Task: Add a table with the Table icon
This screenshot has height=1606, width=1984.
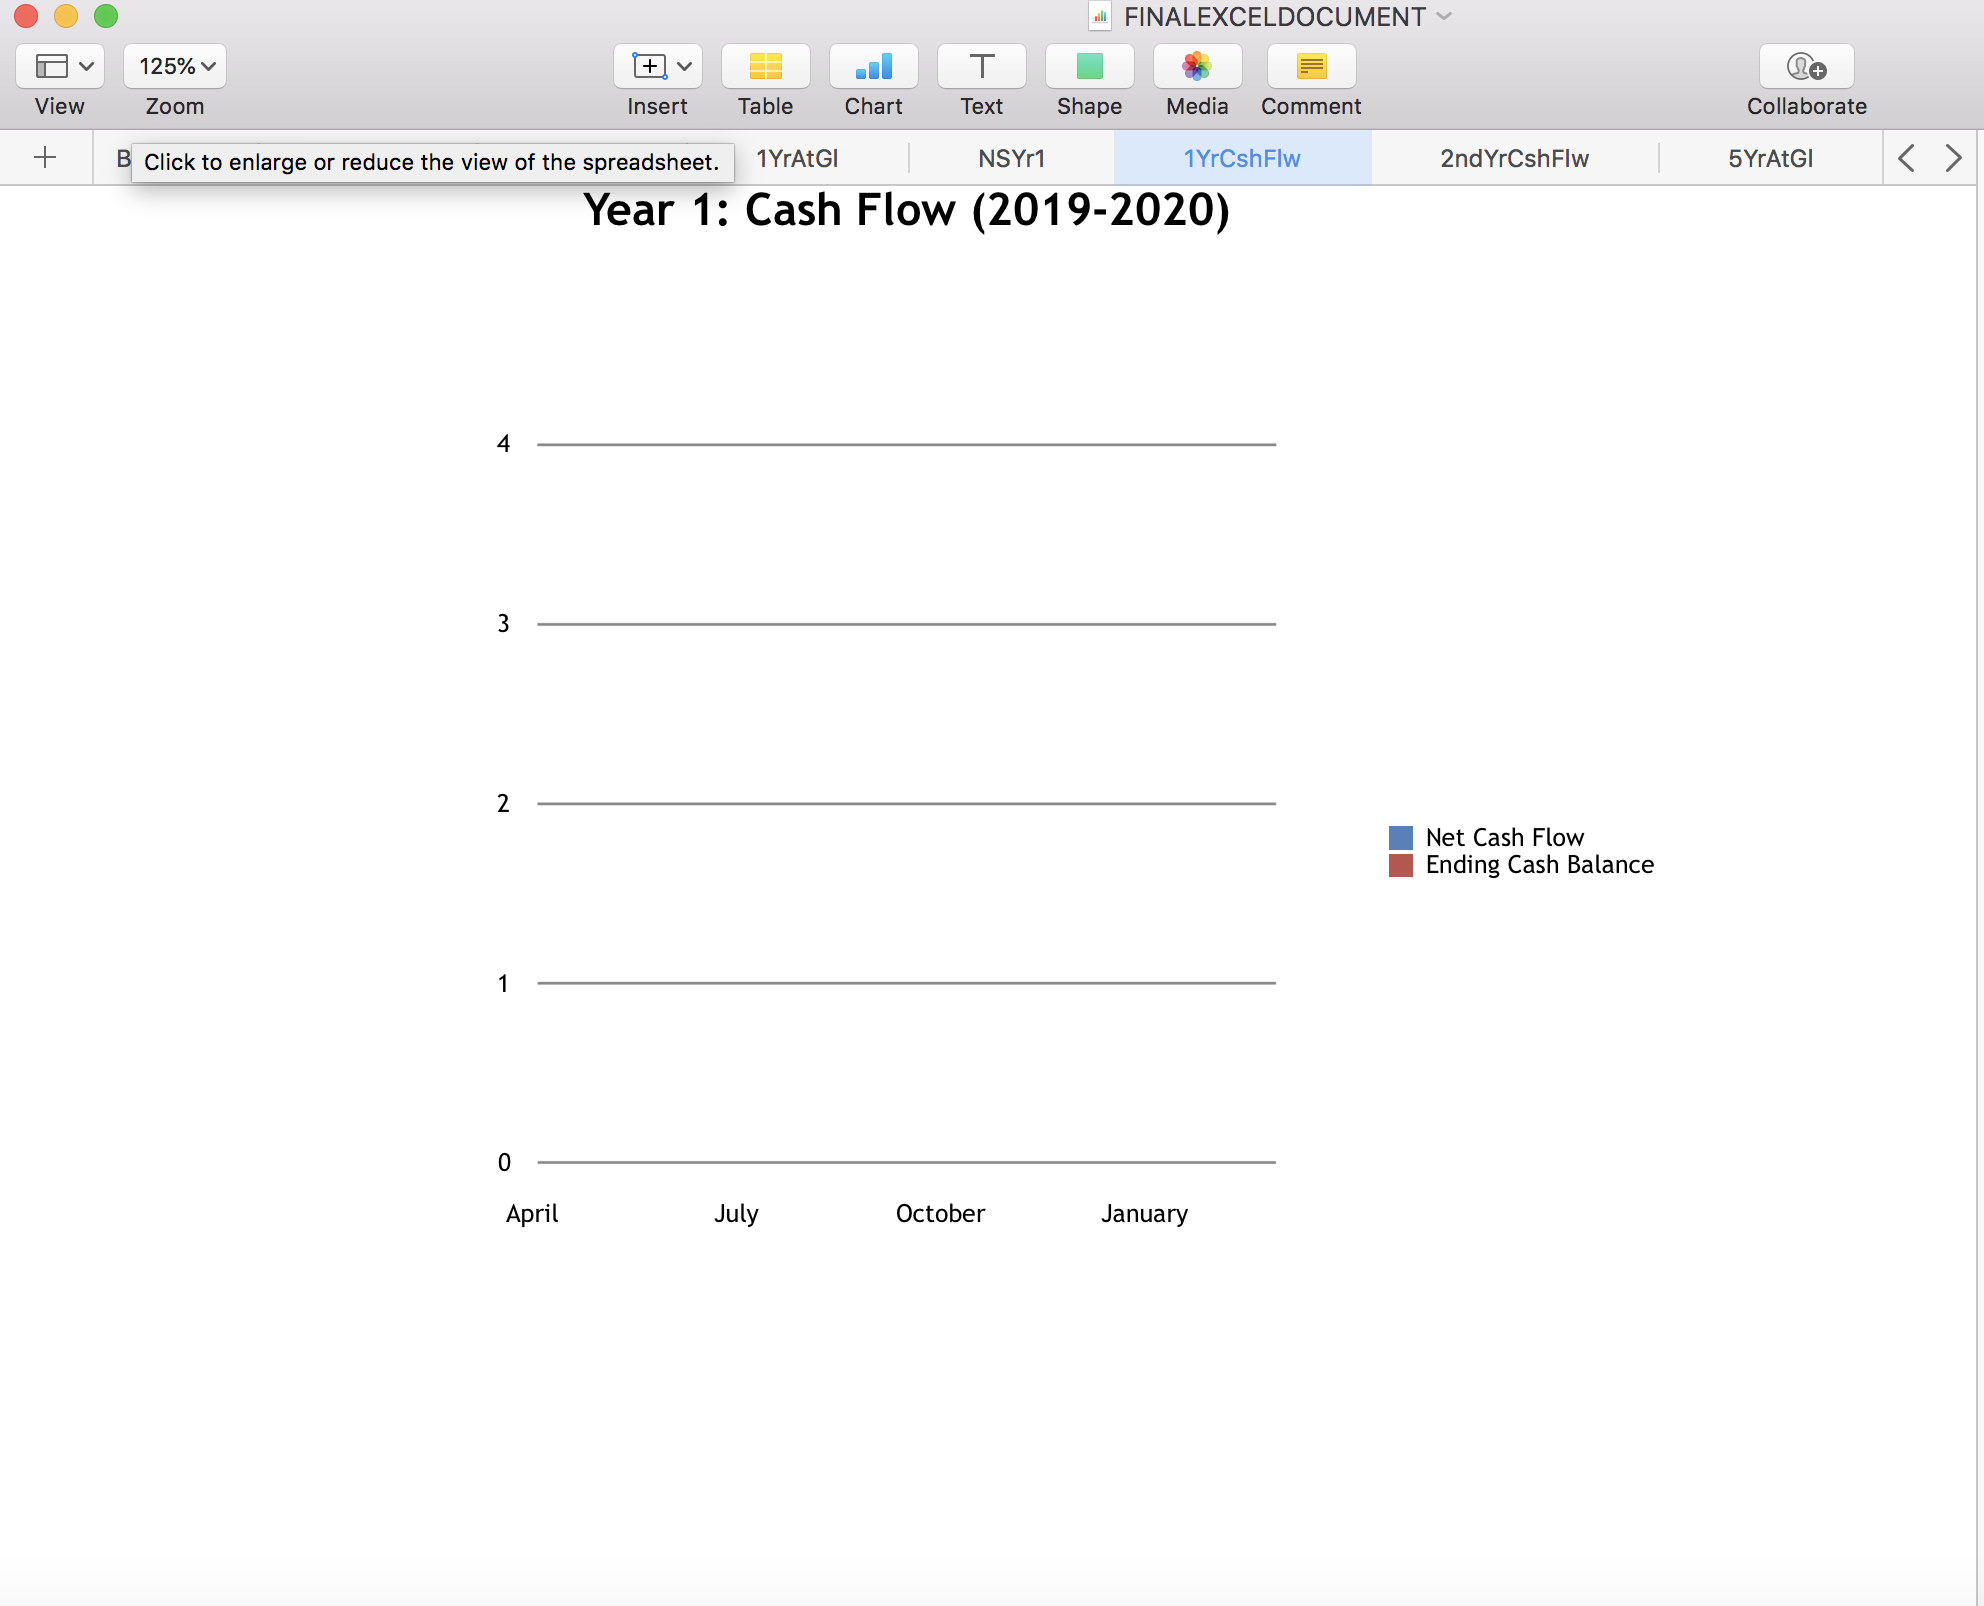Action: pos(765,66)
